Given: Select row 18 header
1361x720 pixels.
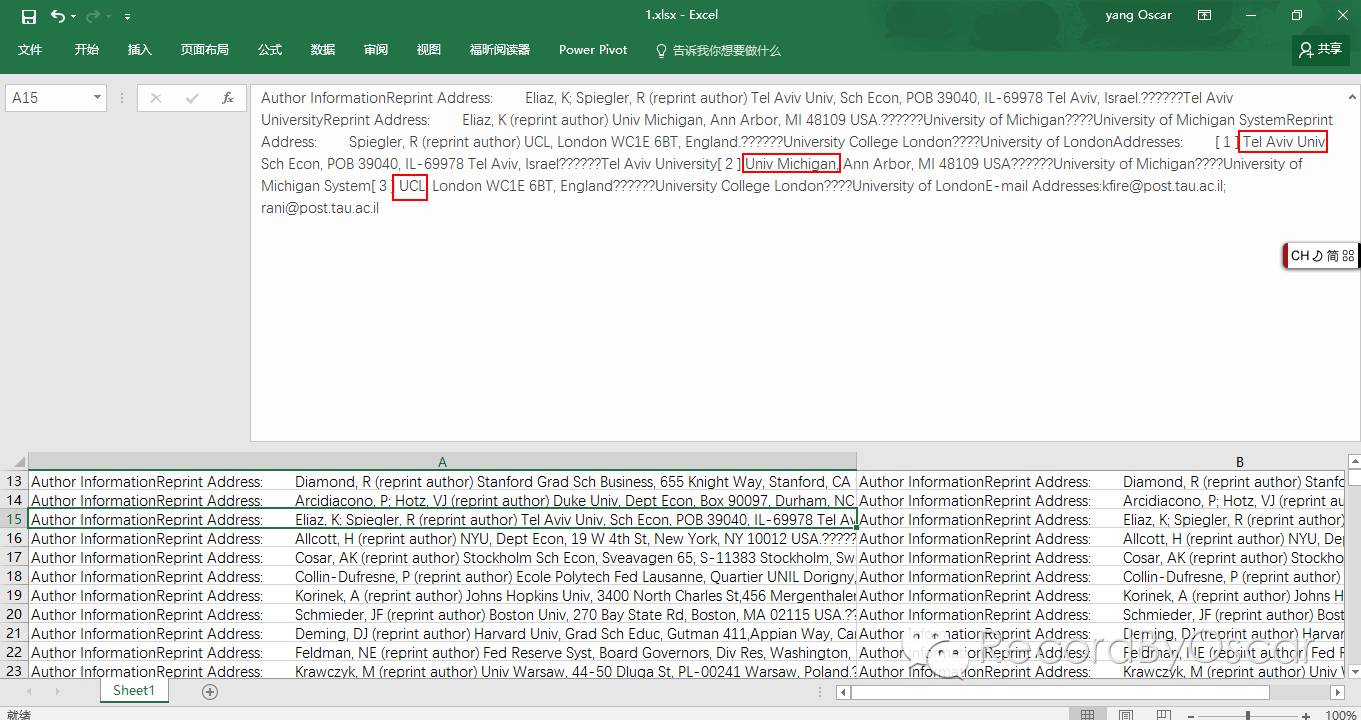Looking at the screenshot, I should coord(14,577).
